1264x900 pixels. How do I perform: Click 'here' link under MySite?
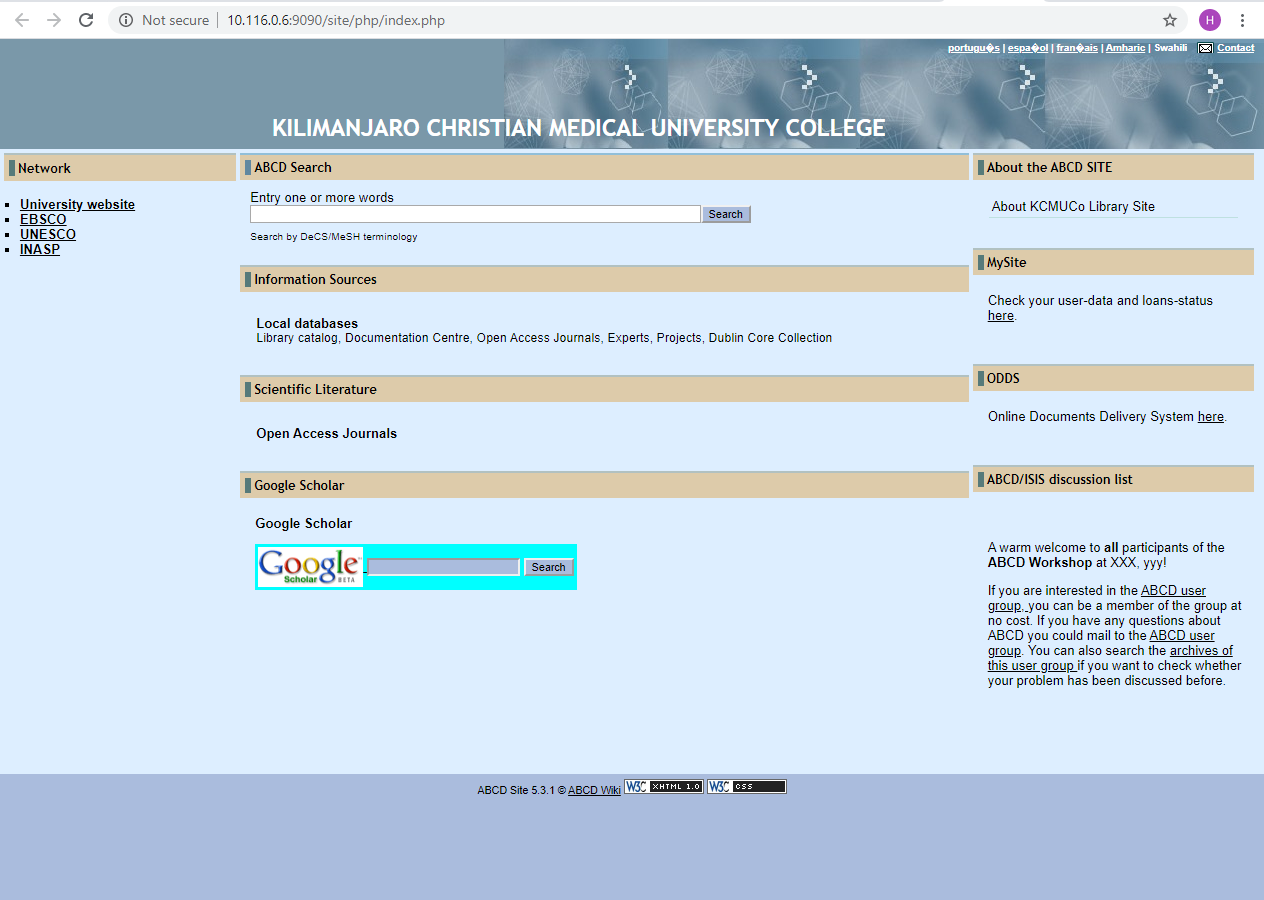coord(1001,316)
